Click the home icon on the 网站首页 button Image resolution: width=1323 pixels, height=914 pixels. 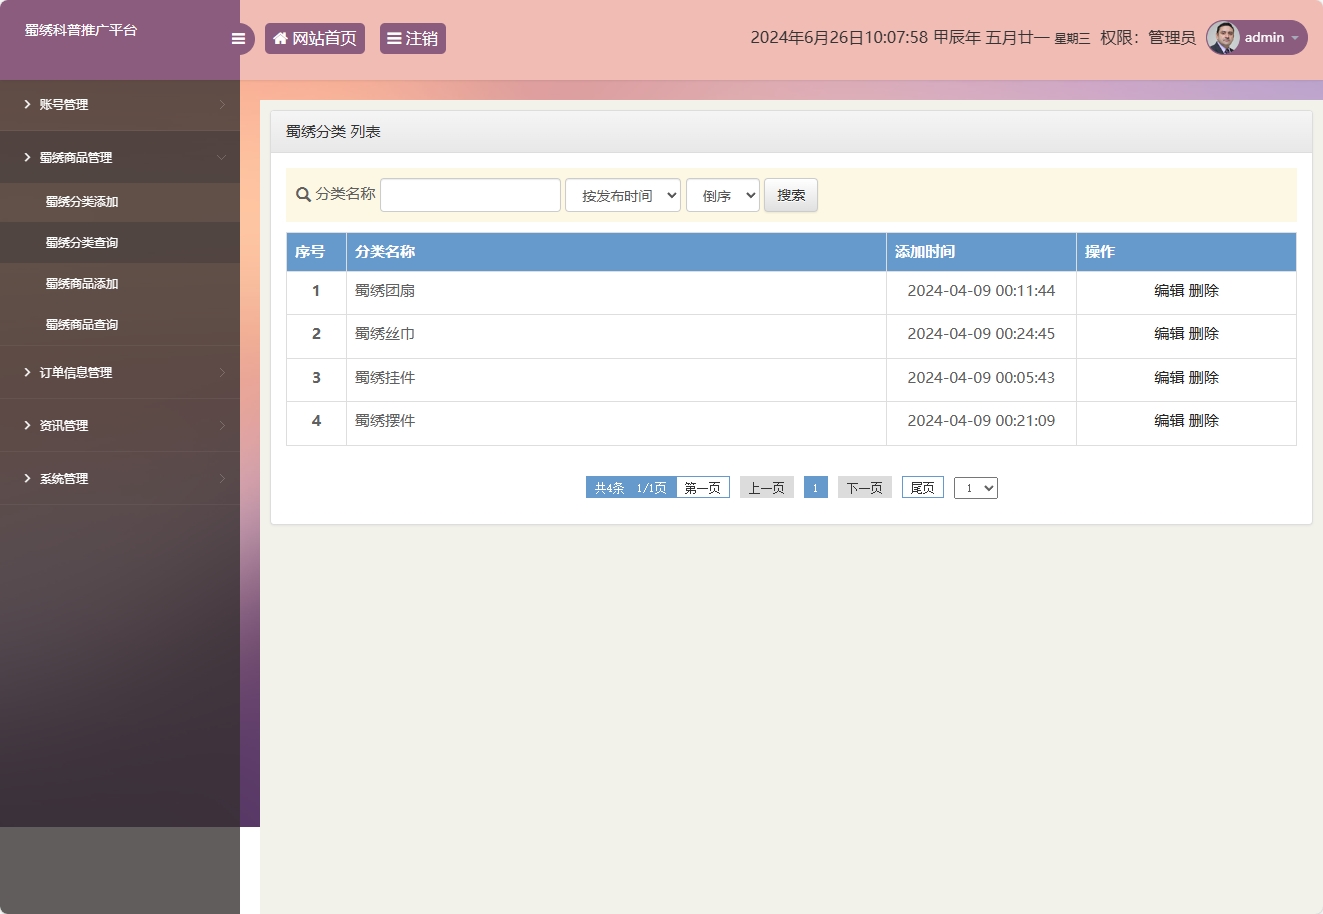tap(280, 38)
